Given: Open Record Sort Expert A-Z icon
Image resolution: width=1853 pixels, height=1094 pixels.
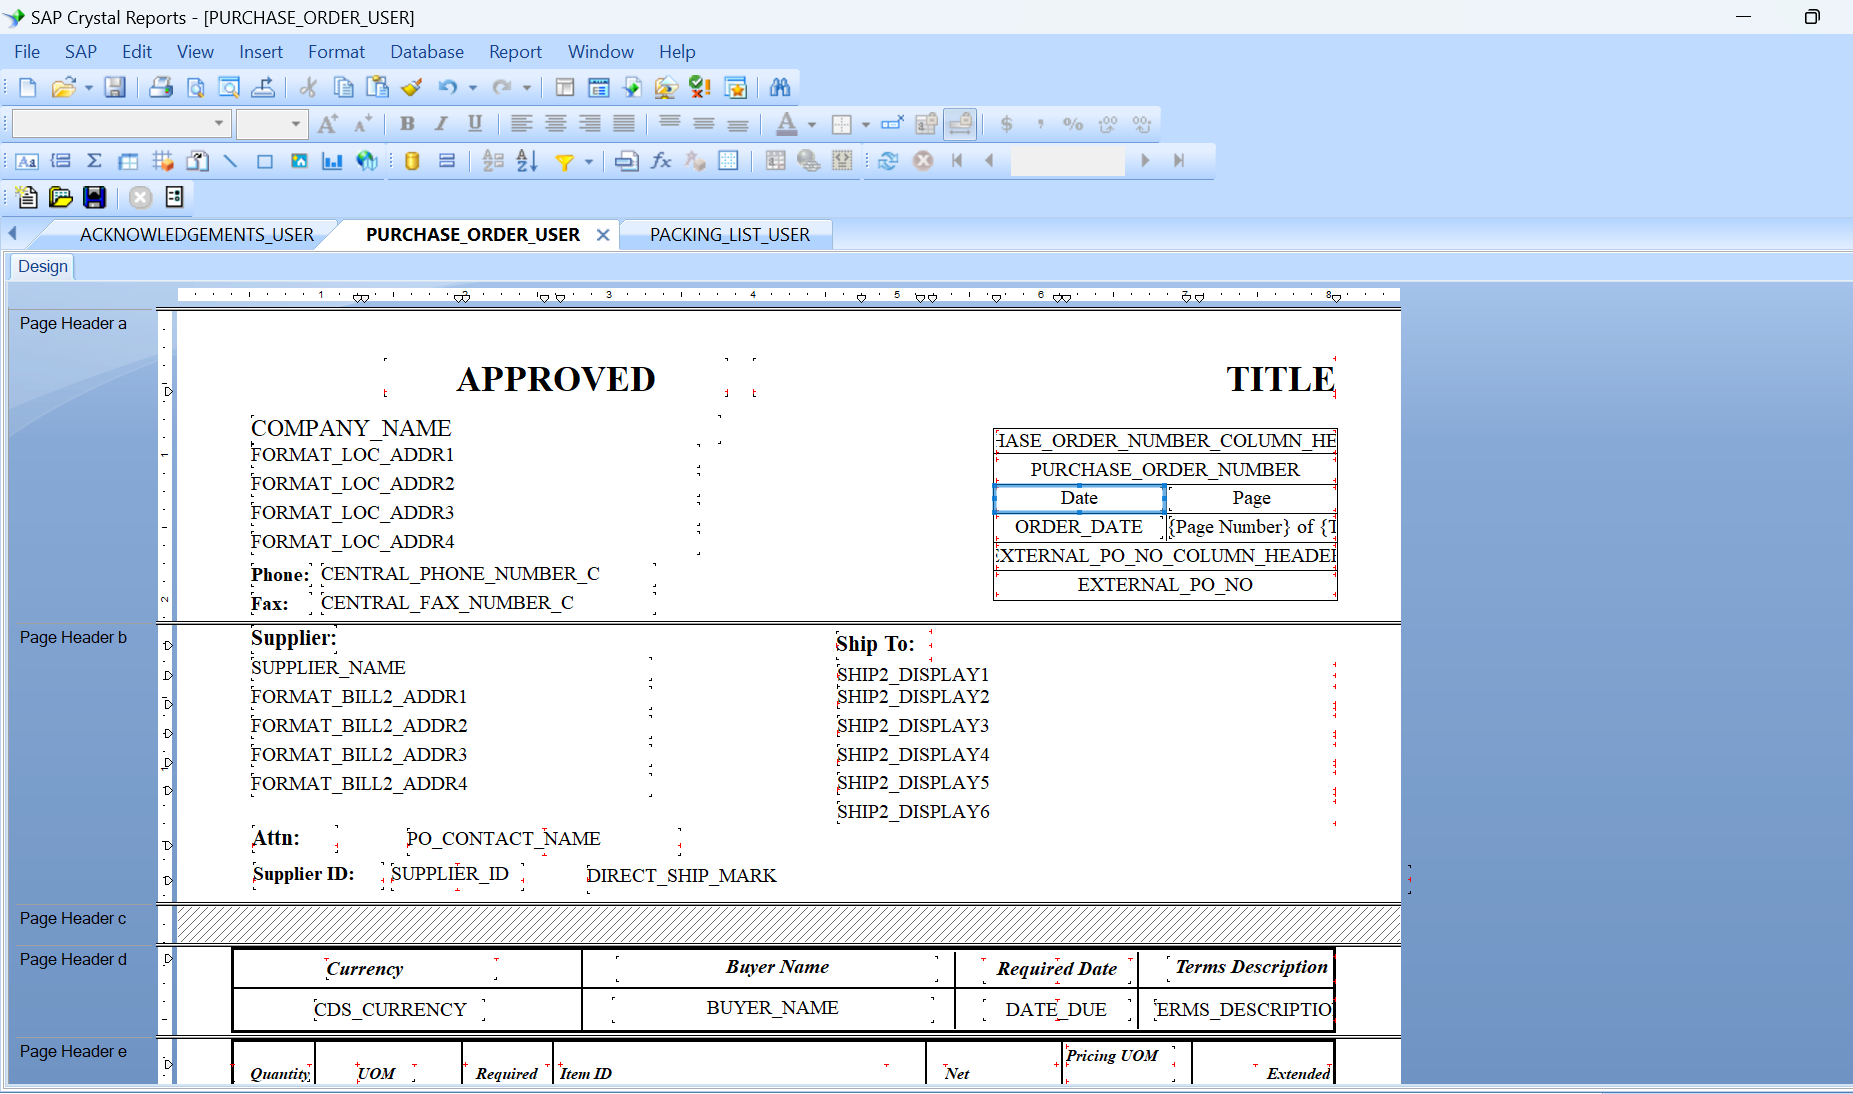Looking at the screenshot, I should pyautogui.click(x=527, y=161).
